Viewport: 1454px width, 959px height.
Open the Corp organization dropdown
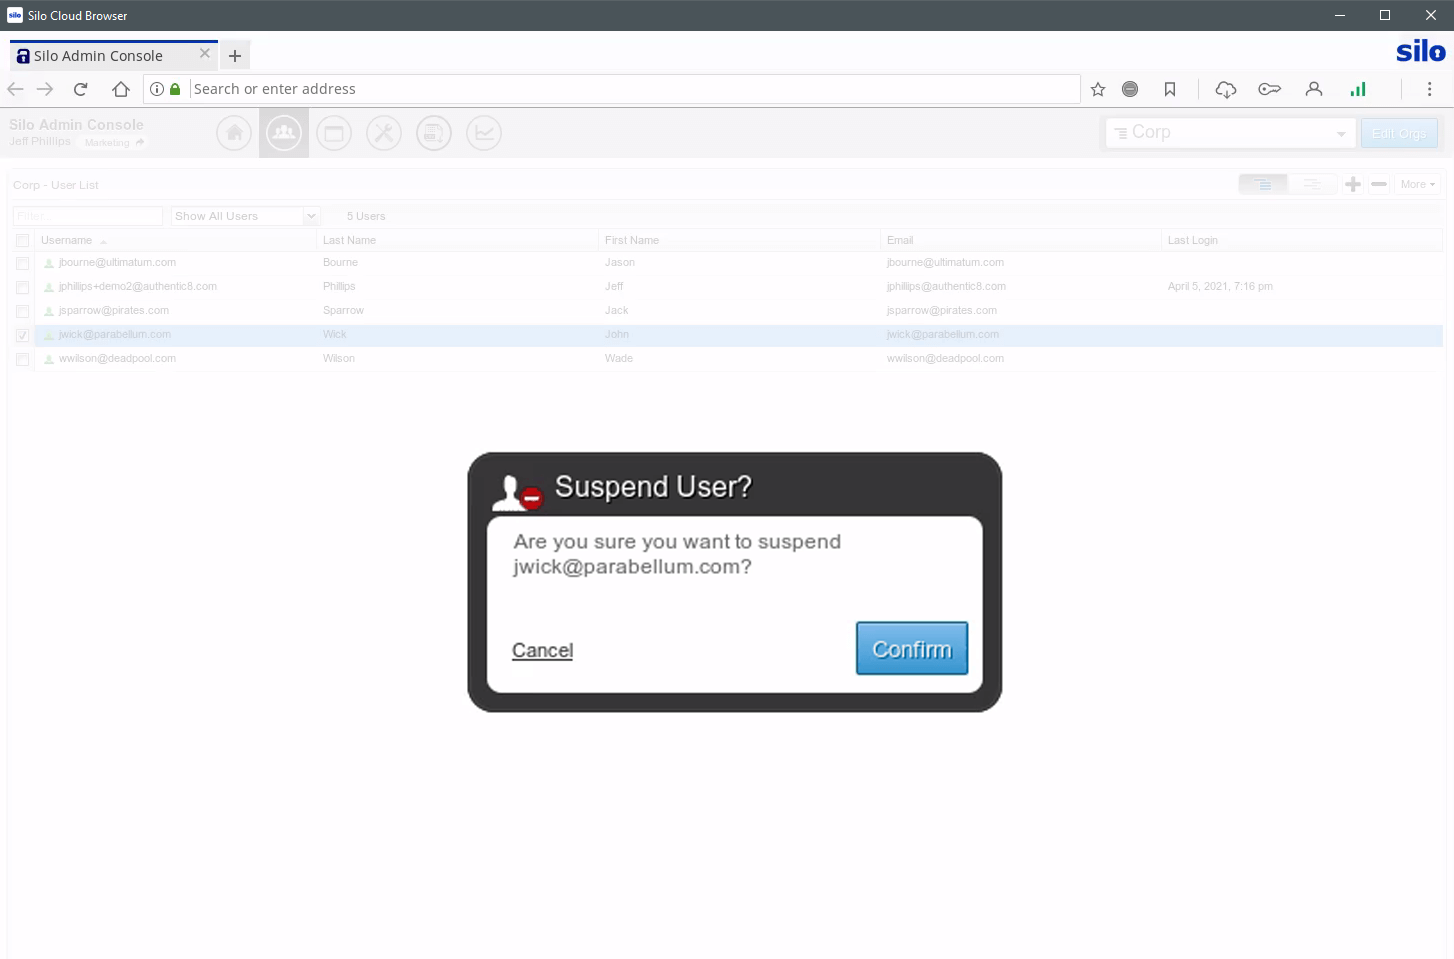(1230, 133)
